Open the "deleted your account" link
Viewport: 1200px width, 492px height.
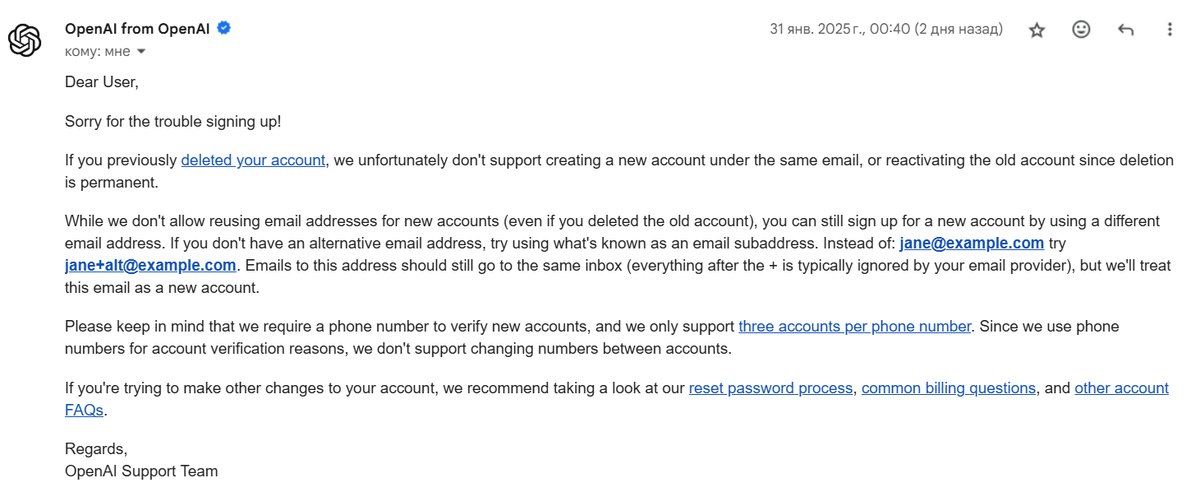[x=253, y=160]
